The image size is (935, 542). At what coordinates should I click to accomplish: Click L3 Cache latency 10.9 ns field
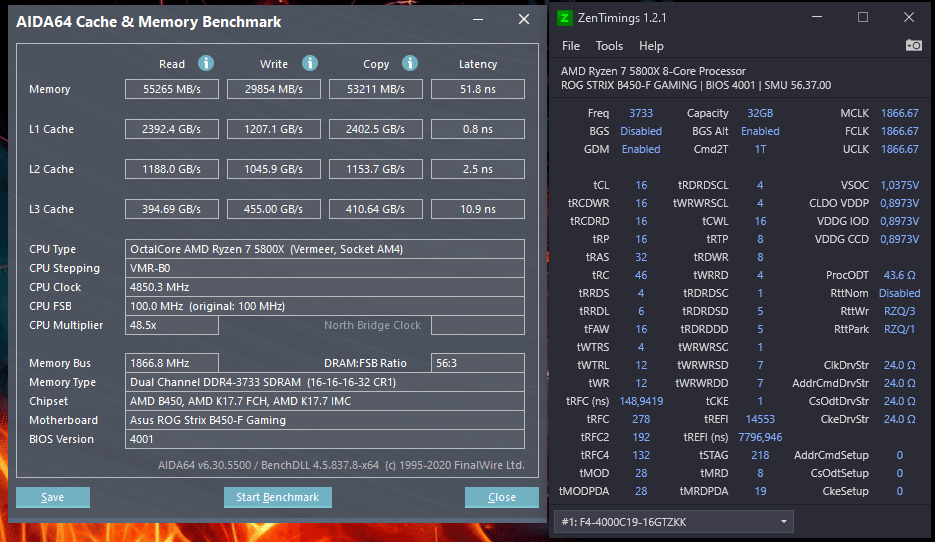478,209
